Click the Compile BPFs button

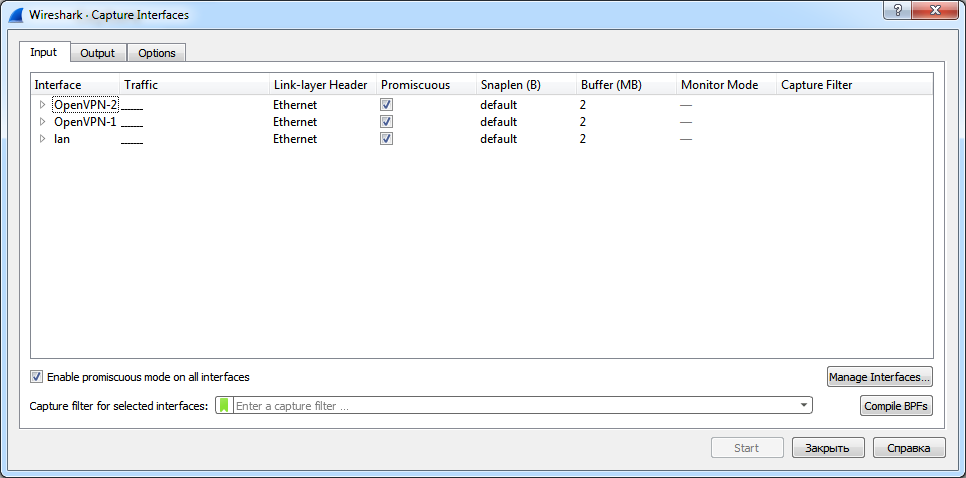(896, 406)
